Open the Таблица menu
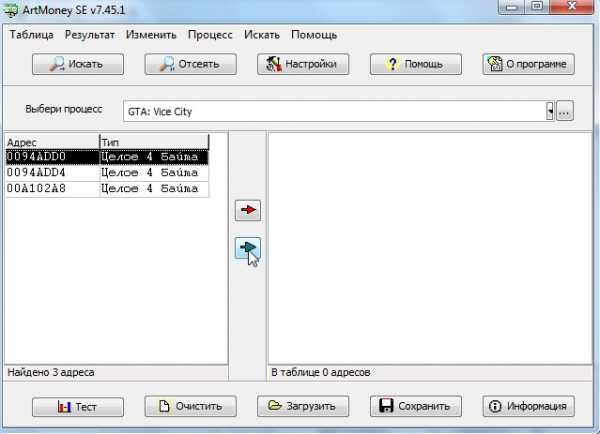 coord(31,35)
